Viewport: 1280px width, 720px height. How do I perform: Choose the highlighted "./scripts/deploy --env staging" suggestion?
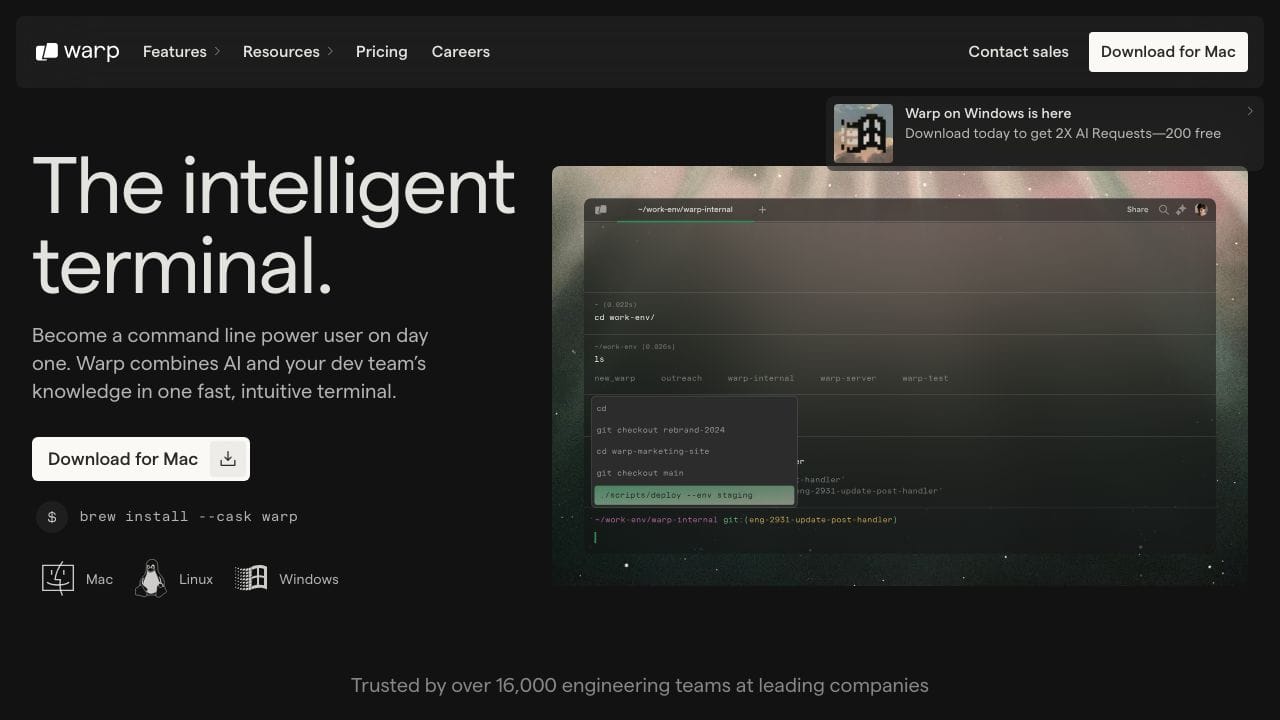(x=694, y=495)
